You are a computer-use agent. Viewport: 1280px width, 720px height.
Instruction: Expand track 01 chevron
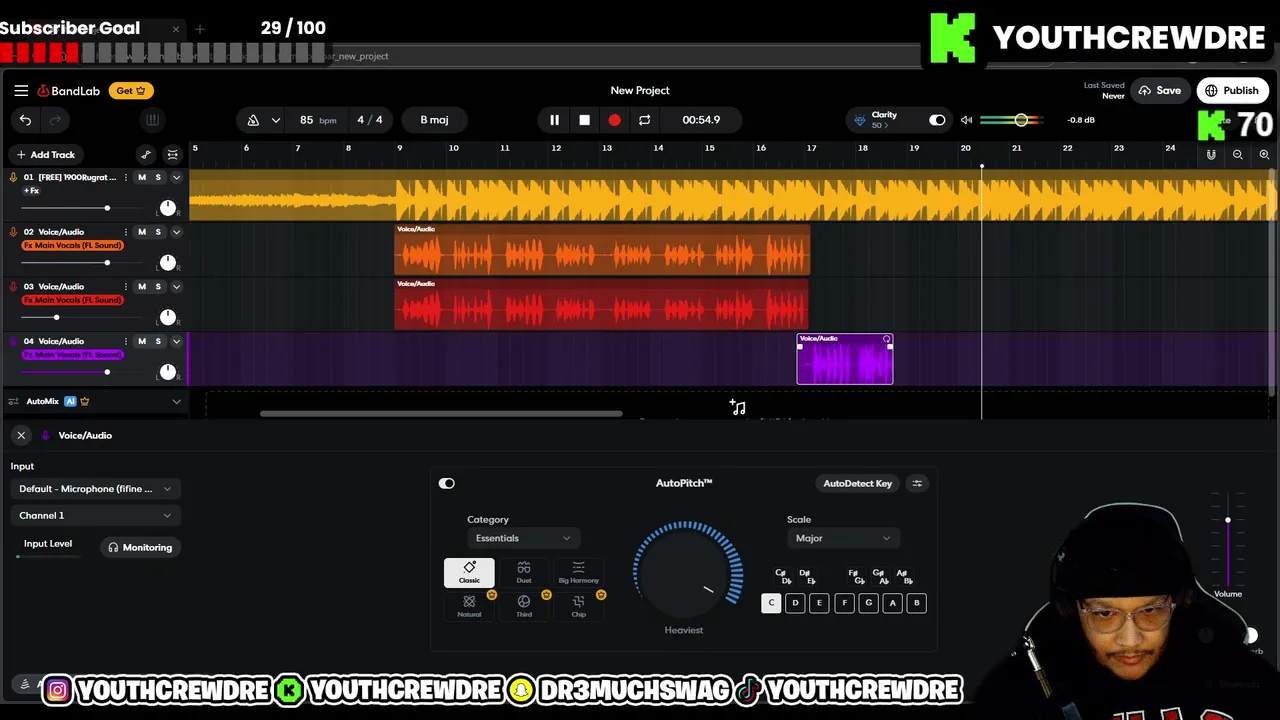click(176, 177)
